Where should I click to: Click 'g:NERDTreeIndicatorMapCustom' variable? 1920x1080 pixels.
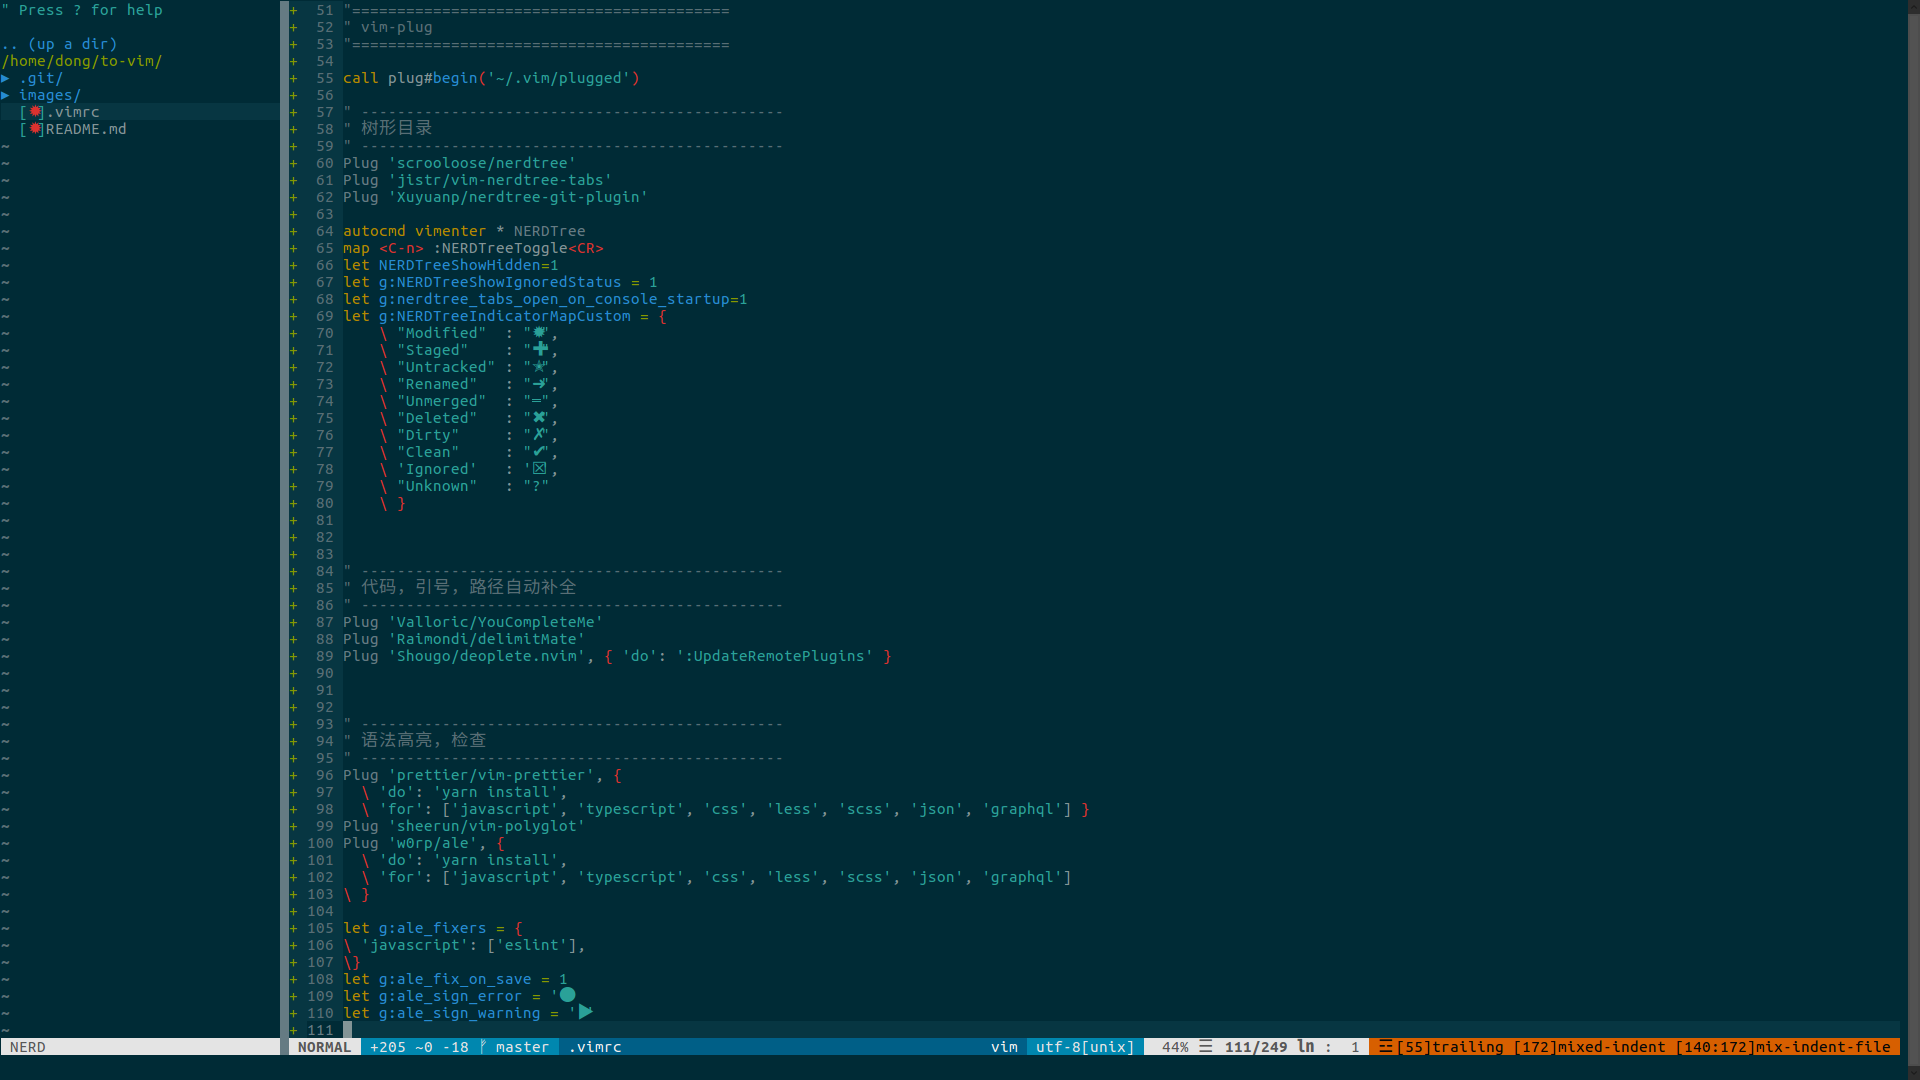point(504,316)
